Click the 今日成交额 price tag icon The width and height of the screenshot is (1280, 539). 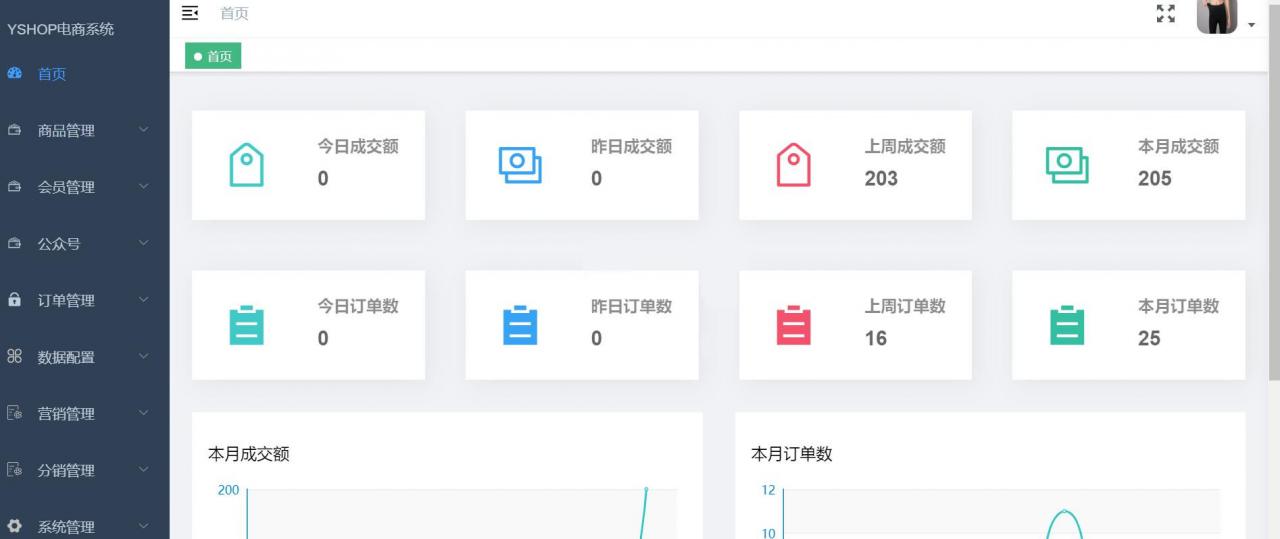[246, 165]
